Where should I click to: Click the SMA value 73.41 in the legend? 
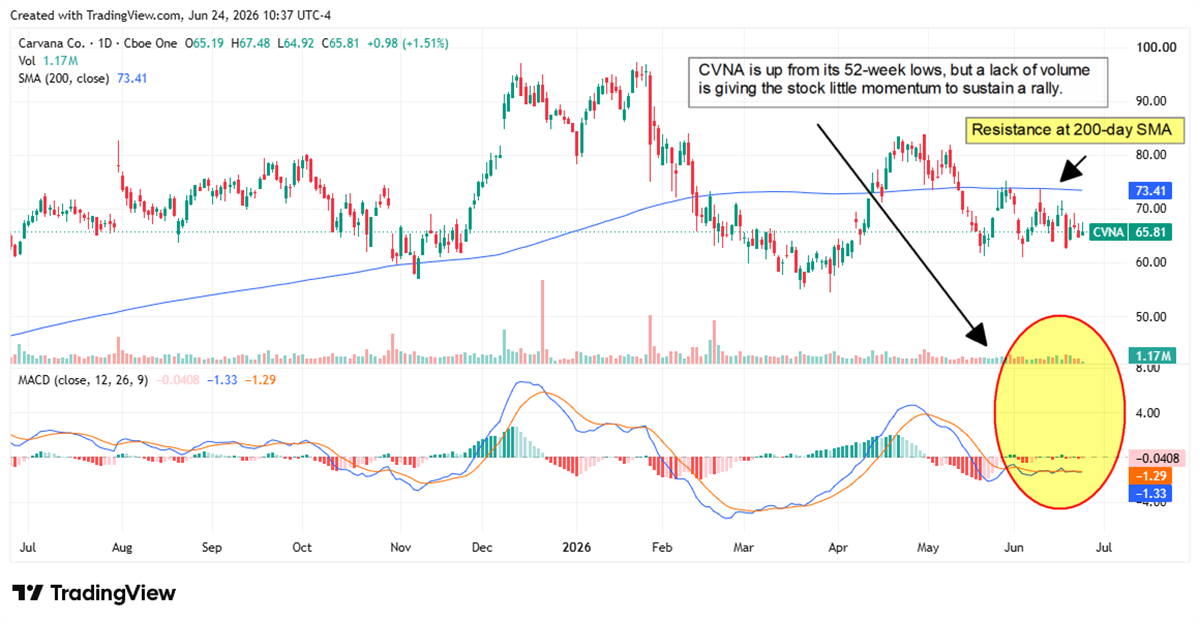[x=131, y=78]
